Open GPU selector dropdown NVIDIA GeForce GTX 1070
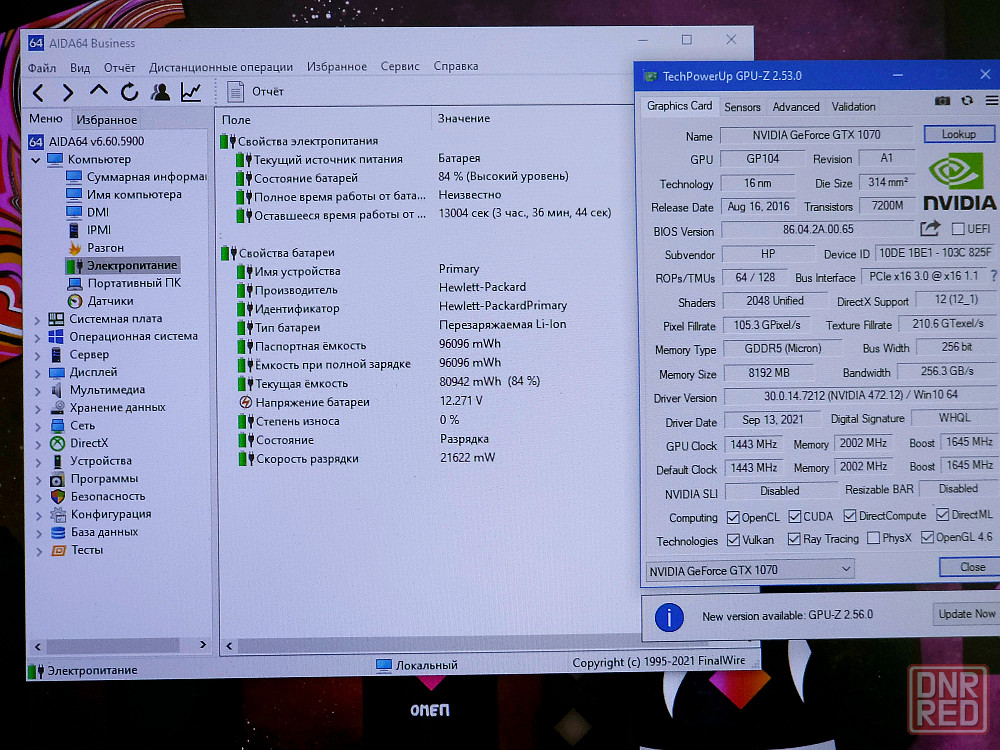Image resolution: width=1000 pixels, height=750 pixels. coord(750,570)
